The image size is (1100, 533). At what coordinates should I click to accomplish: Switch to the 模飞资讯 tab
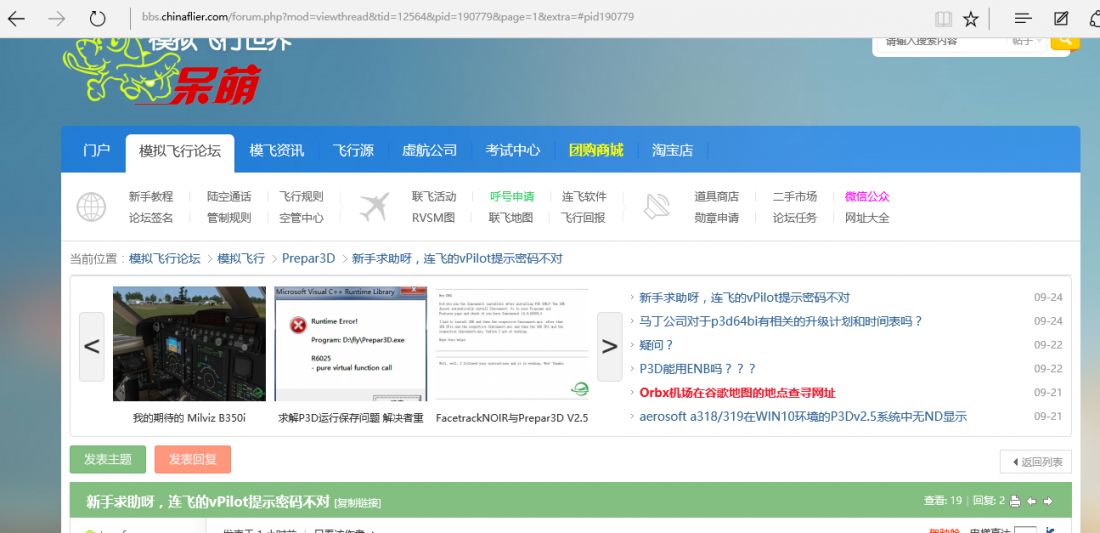276,150
